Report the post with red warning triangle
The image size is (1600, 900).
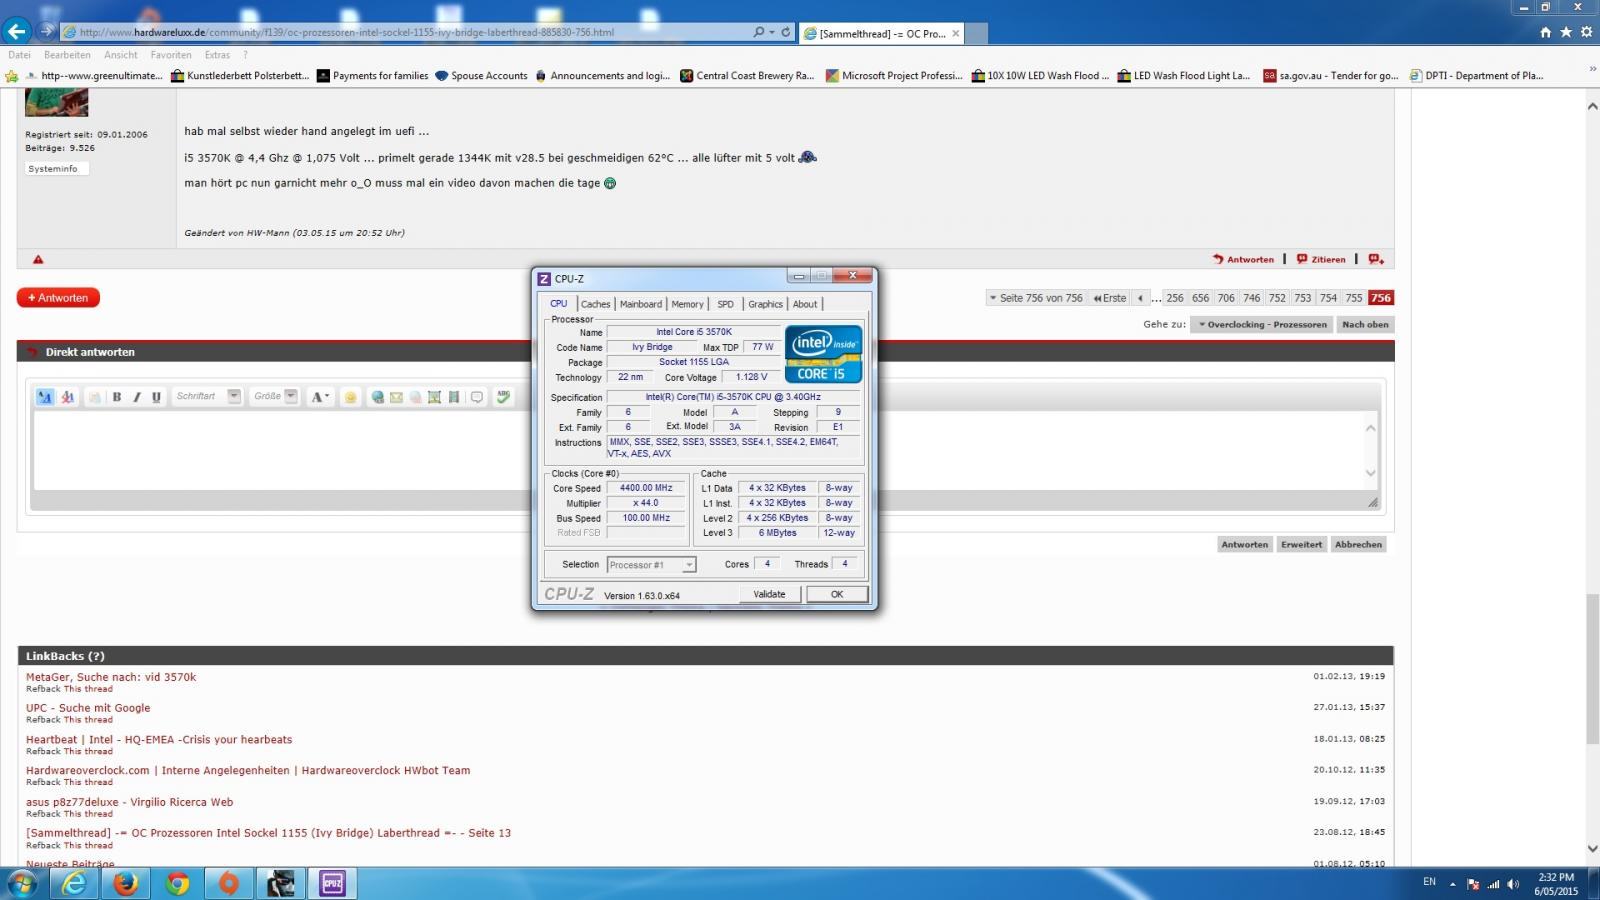(38, 260)
